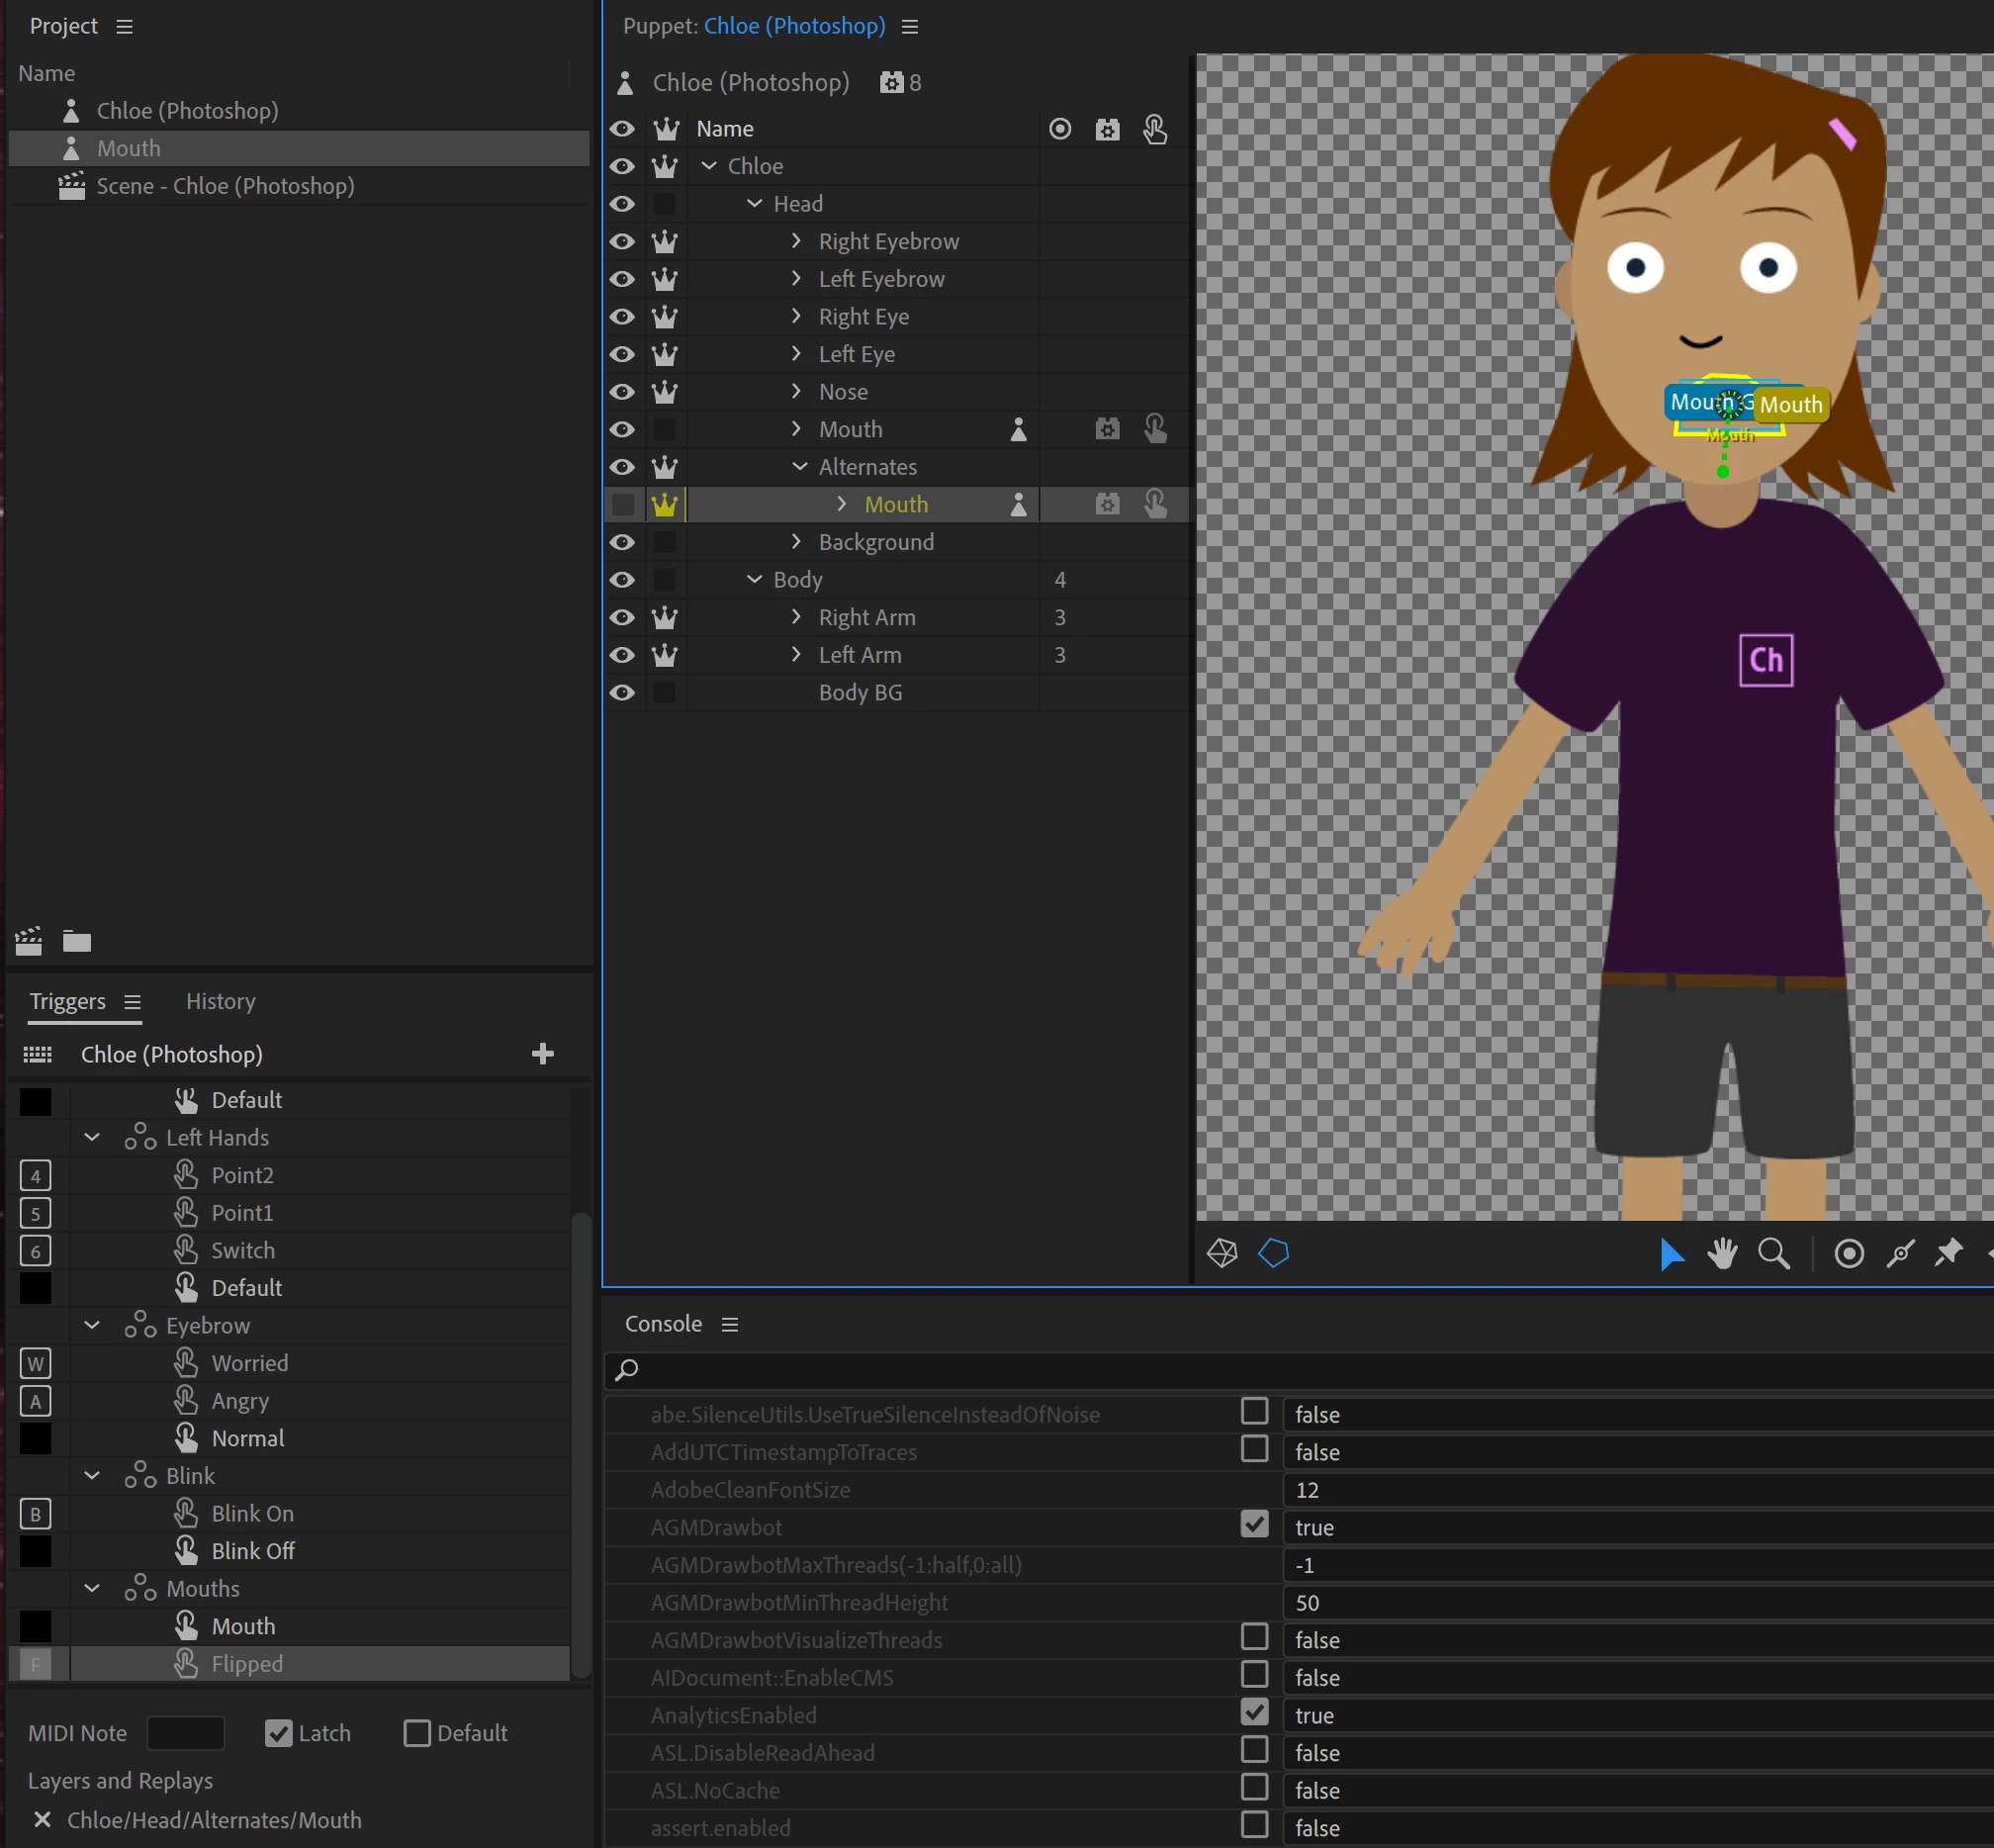Toggle the AGMDrawbot checkbox in Console

coord(1254,1525)
